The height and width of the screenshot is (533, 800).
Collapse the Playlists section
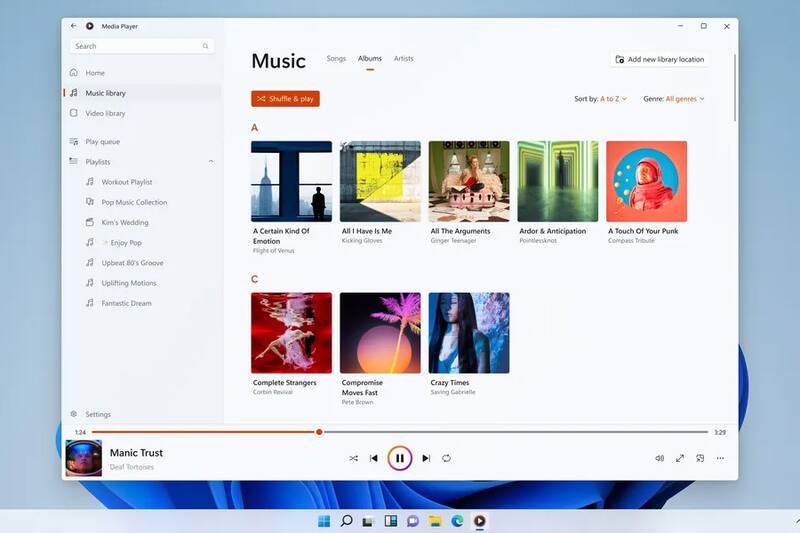210,162
